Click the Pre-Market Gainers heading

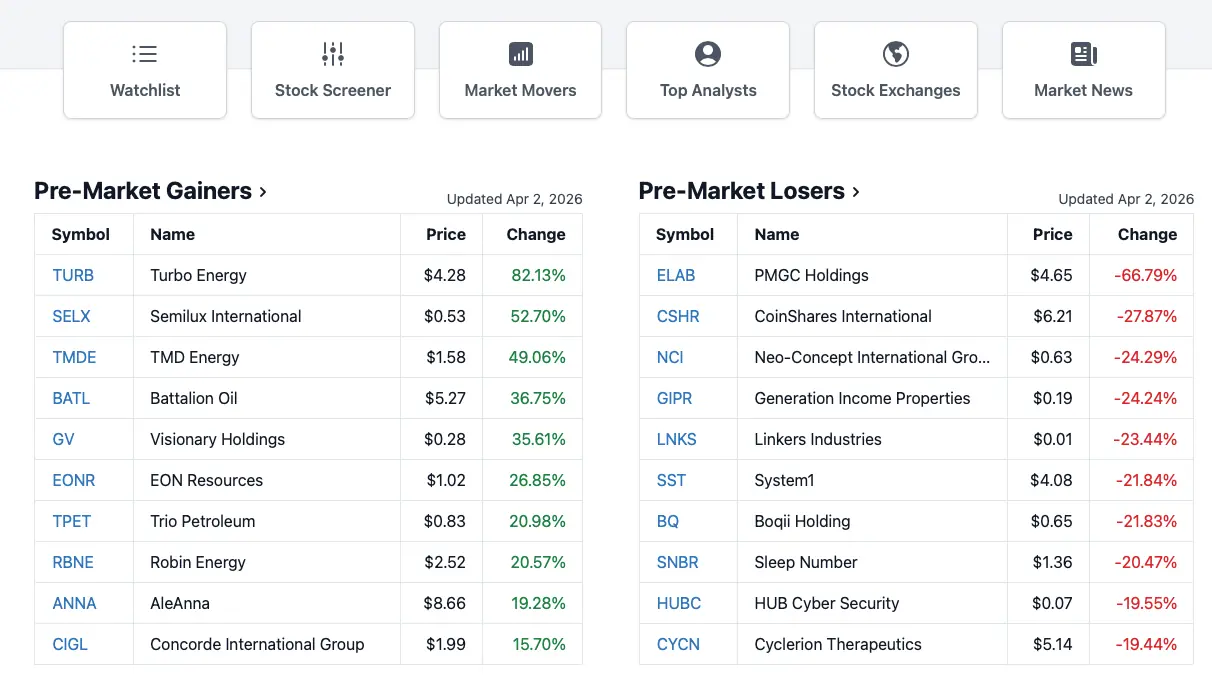[x=142, y=191]
